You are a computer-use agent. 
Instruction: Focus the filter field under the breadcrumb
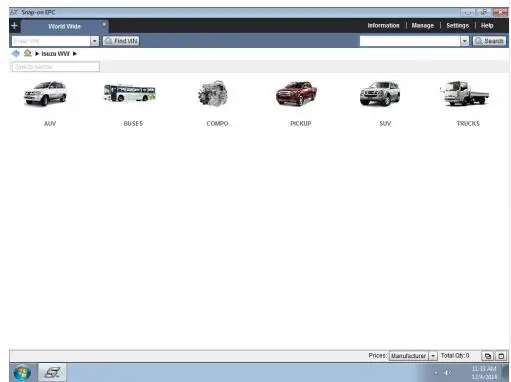[x=56, y=67]
